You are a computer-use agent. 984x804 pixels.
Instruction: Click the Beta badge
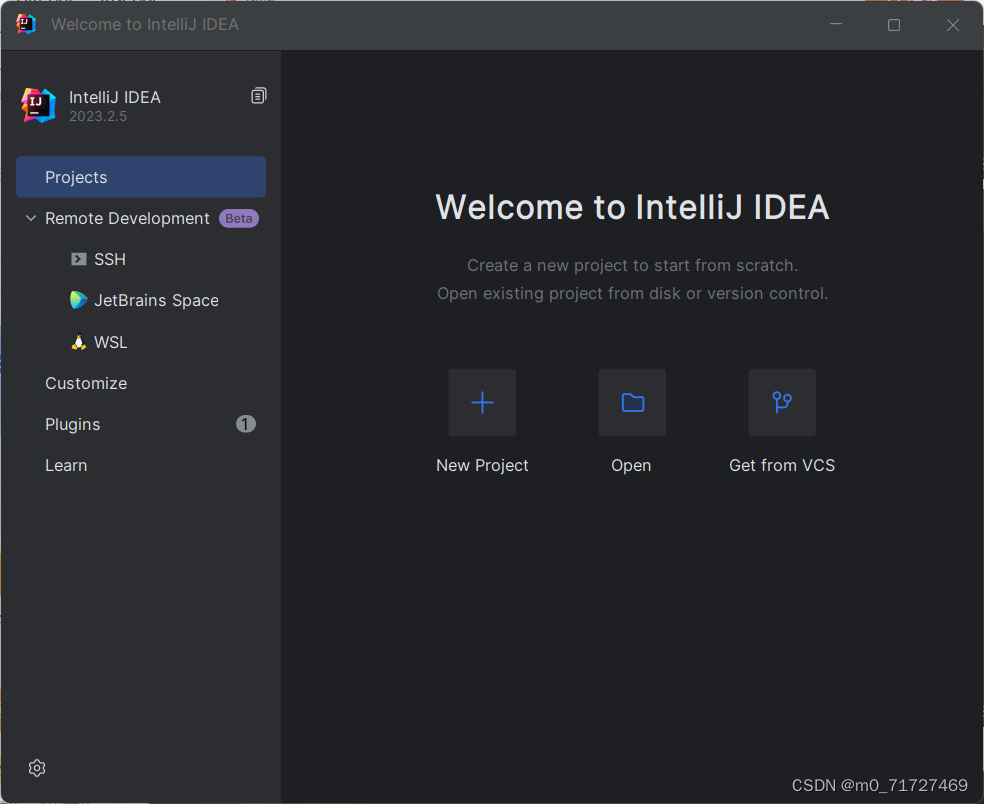click(238, 218)
